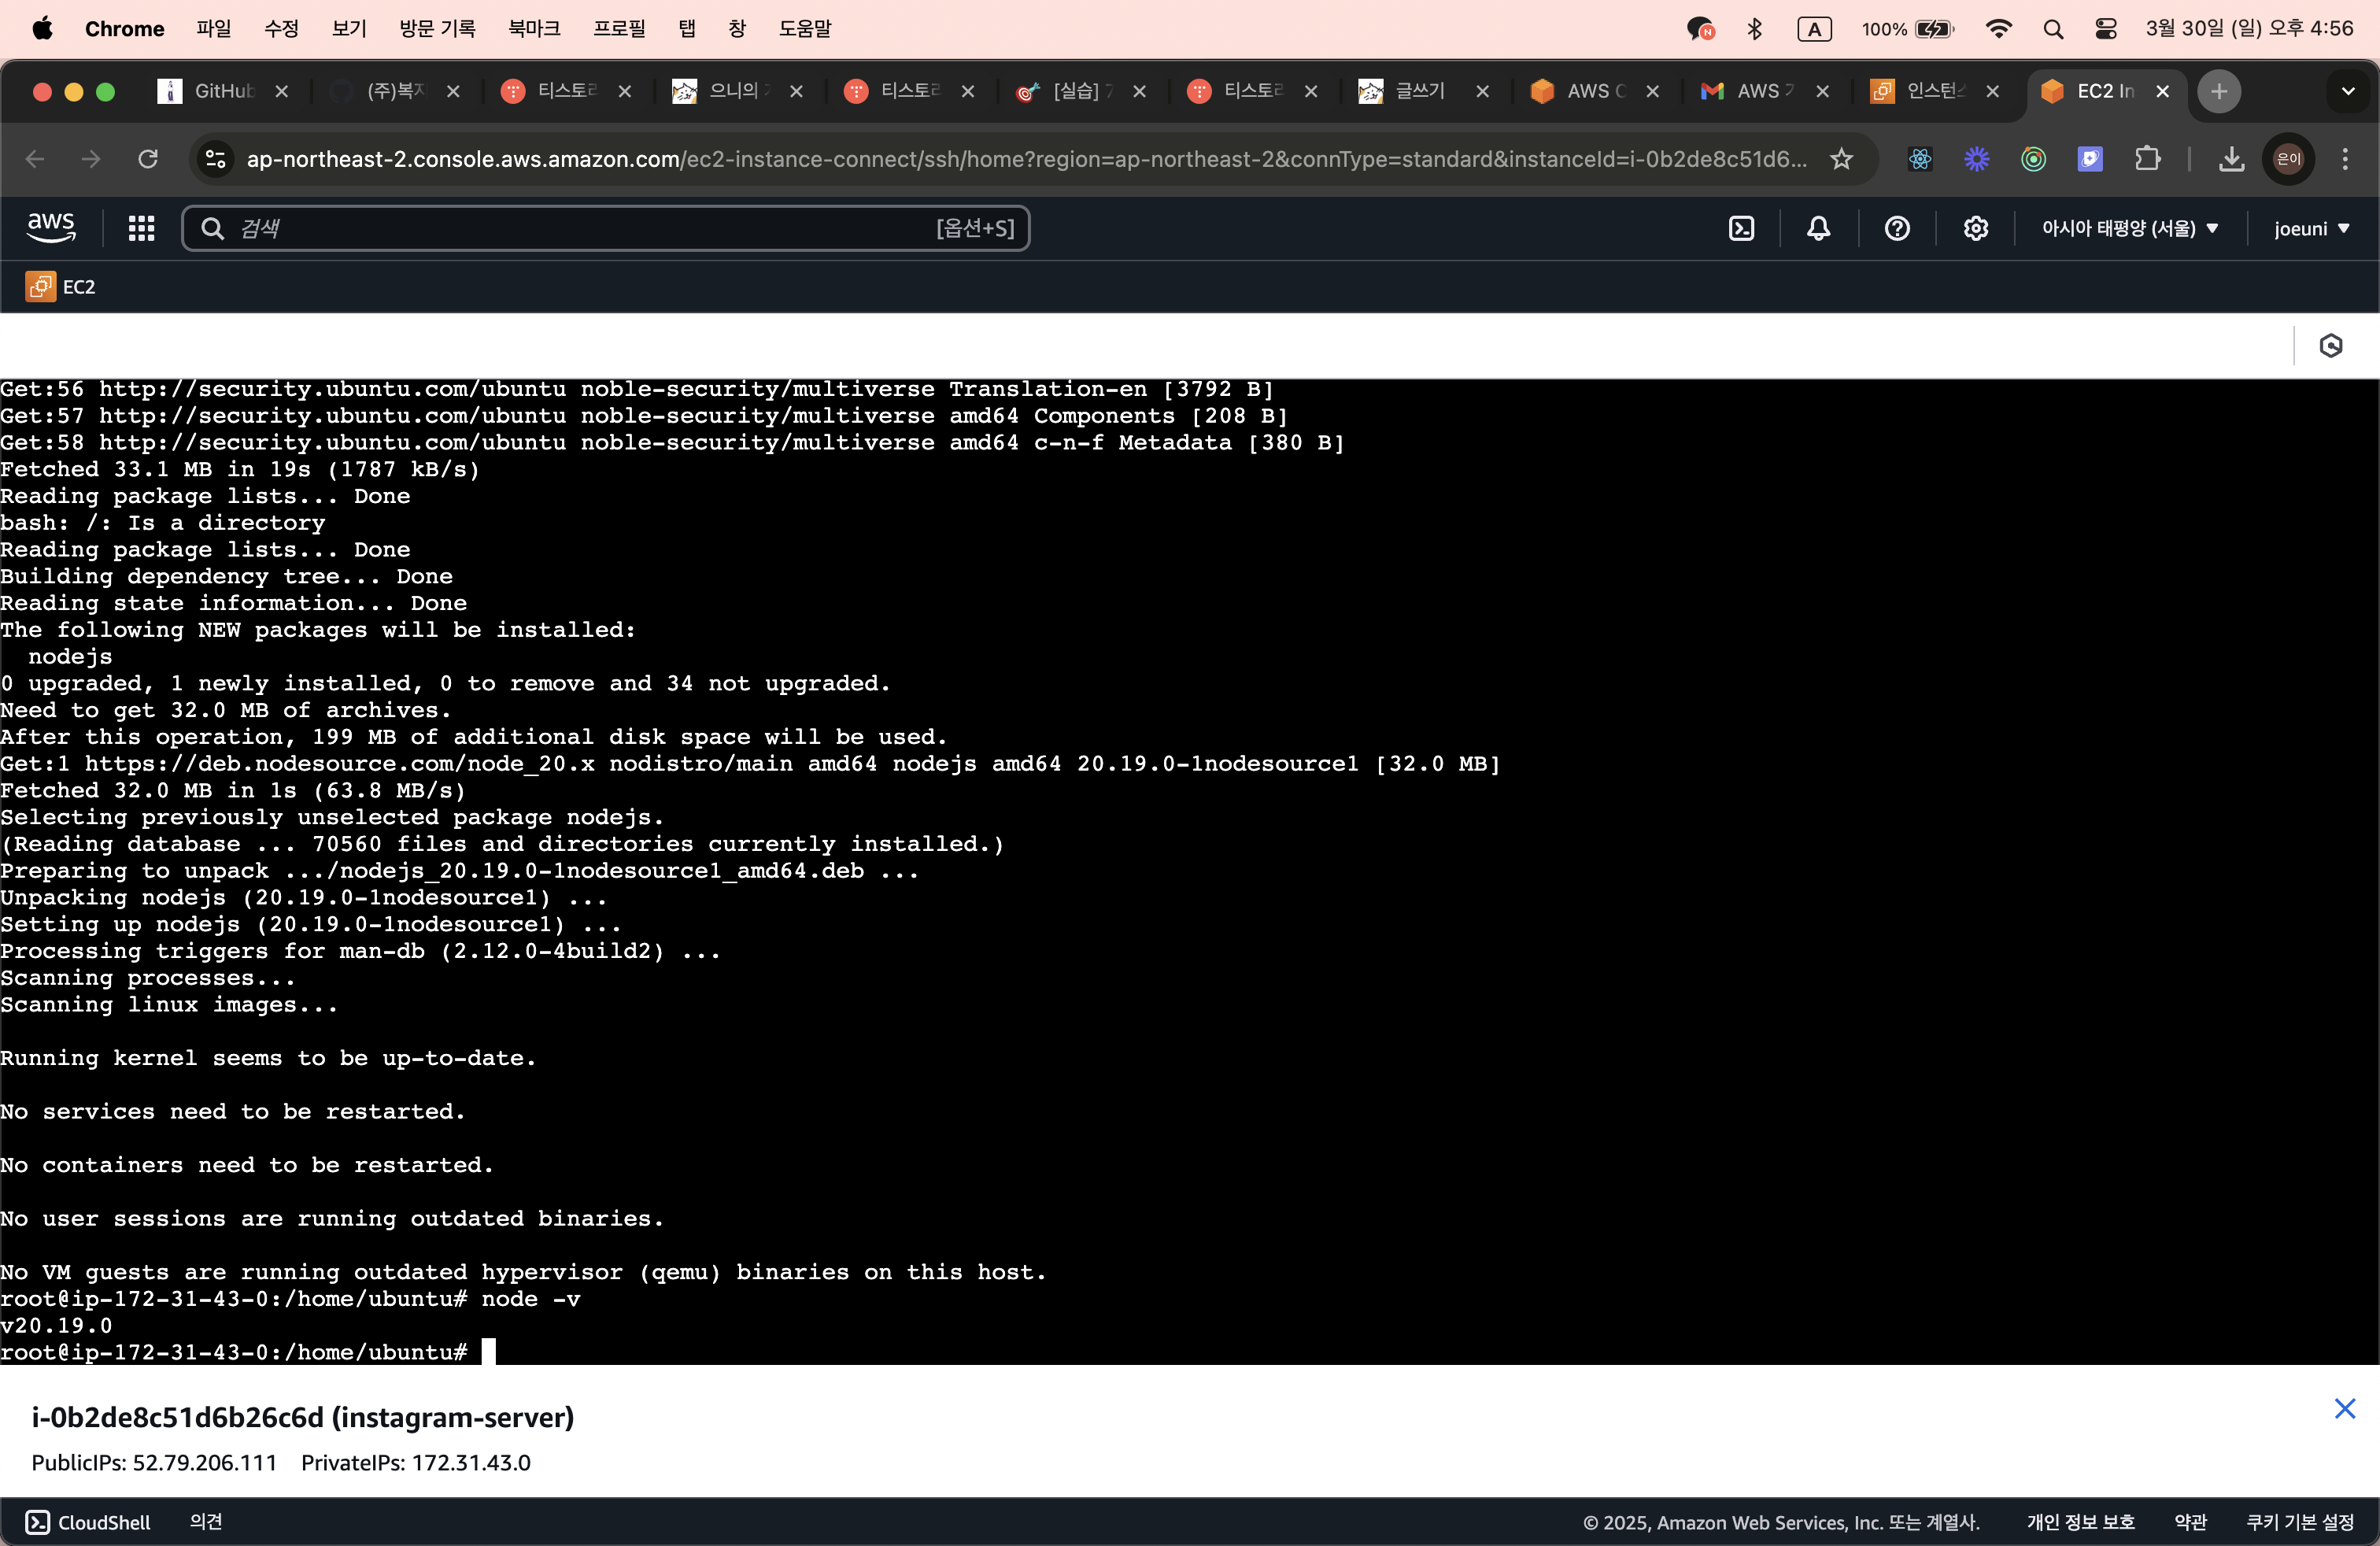This screenshot has width=2380, height=1546.
Task: Open the 북마크 menu in menu bar
Action: 533,28
